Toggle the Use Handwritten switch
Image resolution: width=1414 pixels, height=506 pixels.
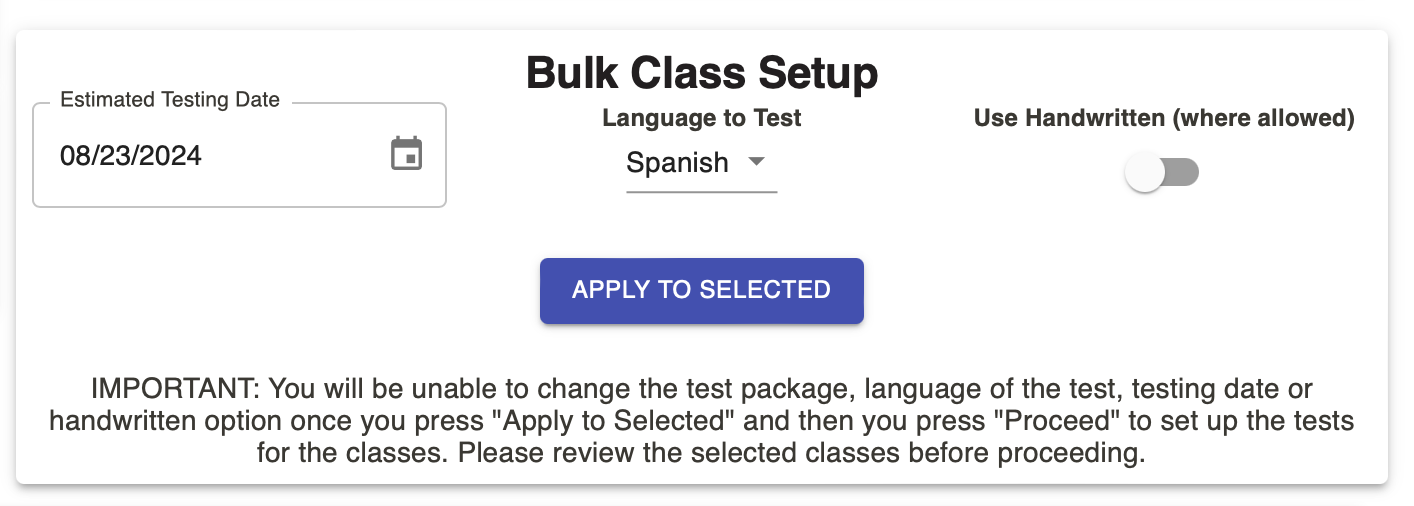1162,173
